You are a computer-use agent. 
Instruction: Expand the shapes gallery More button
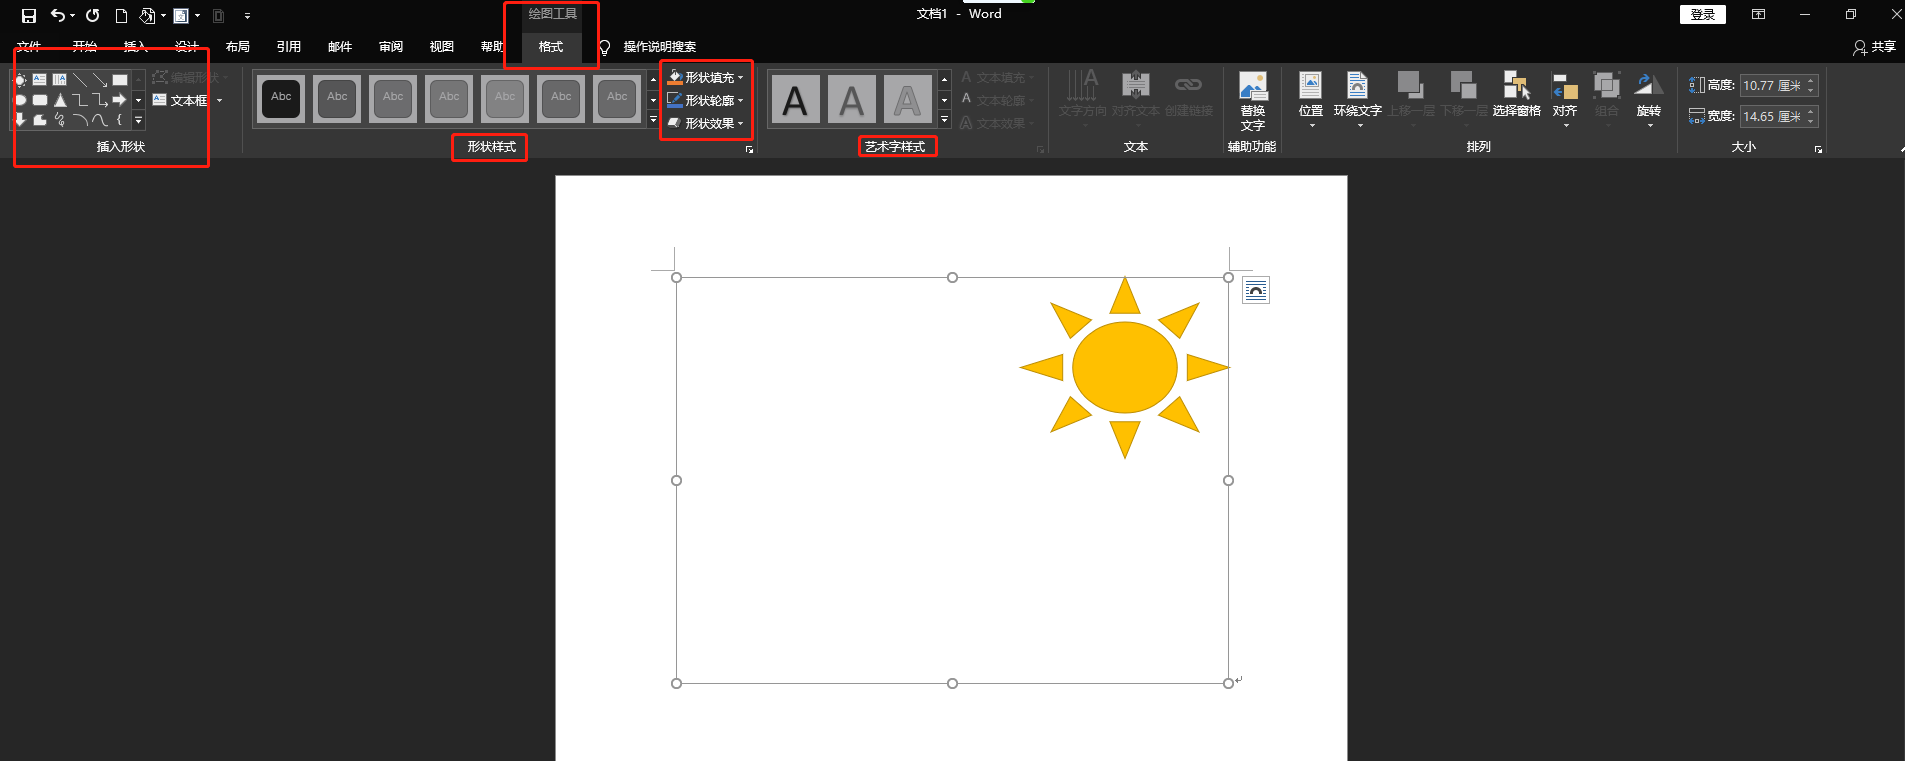pos(138,120)
